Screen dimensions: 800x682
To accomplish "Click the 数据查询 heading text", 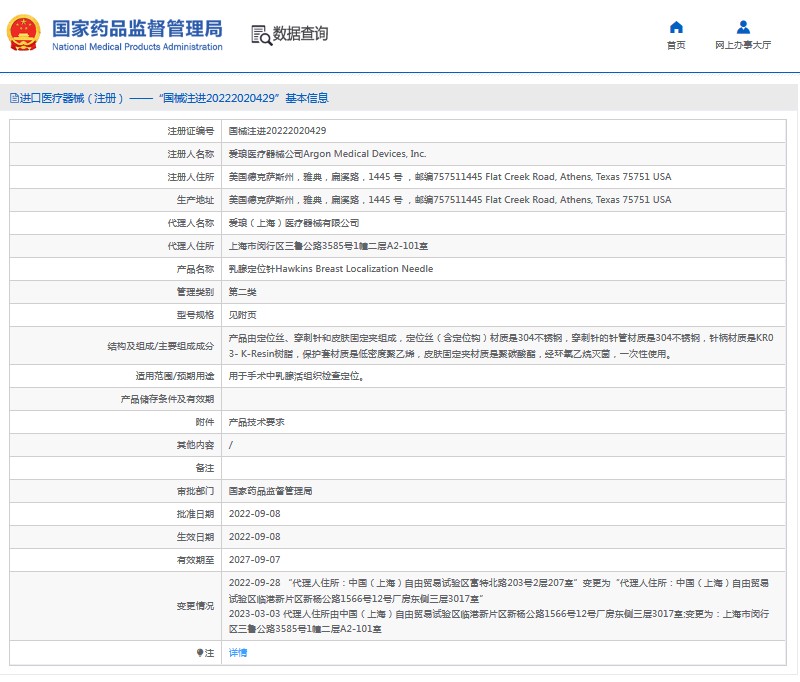I will tap(300, 34).
